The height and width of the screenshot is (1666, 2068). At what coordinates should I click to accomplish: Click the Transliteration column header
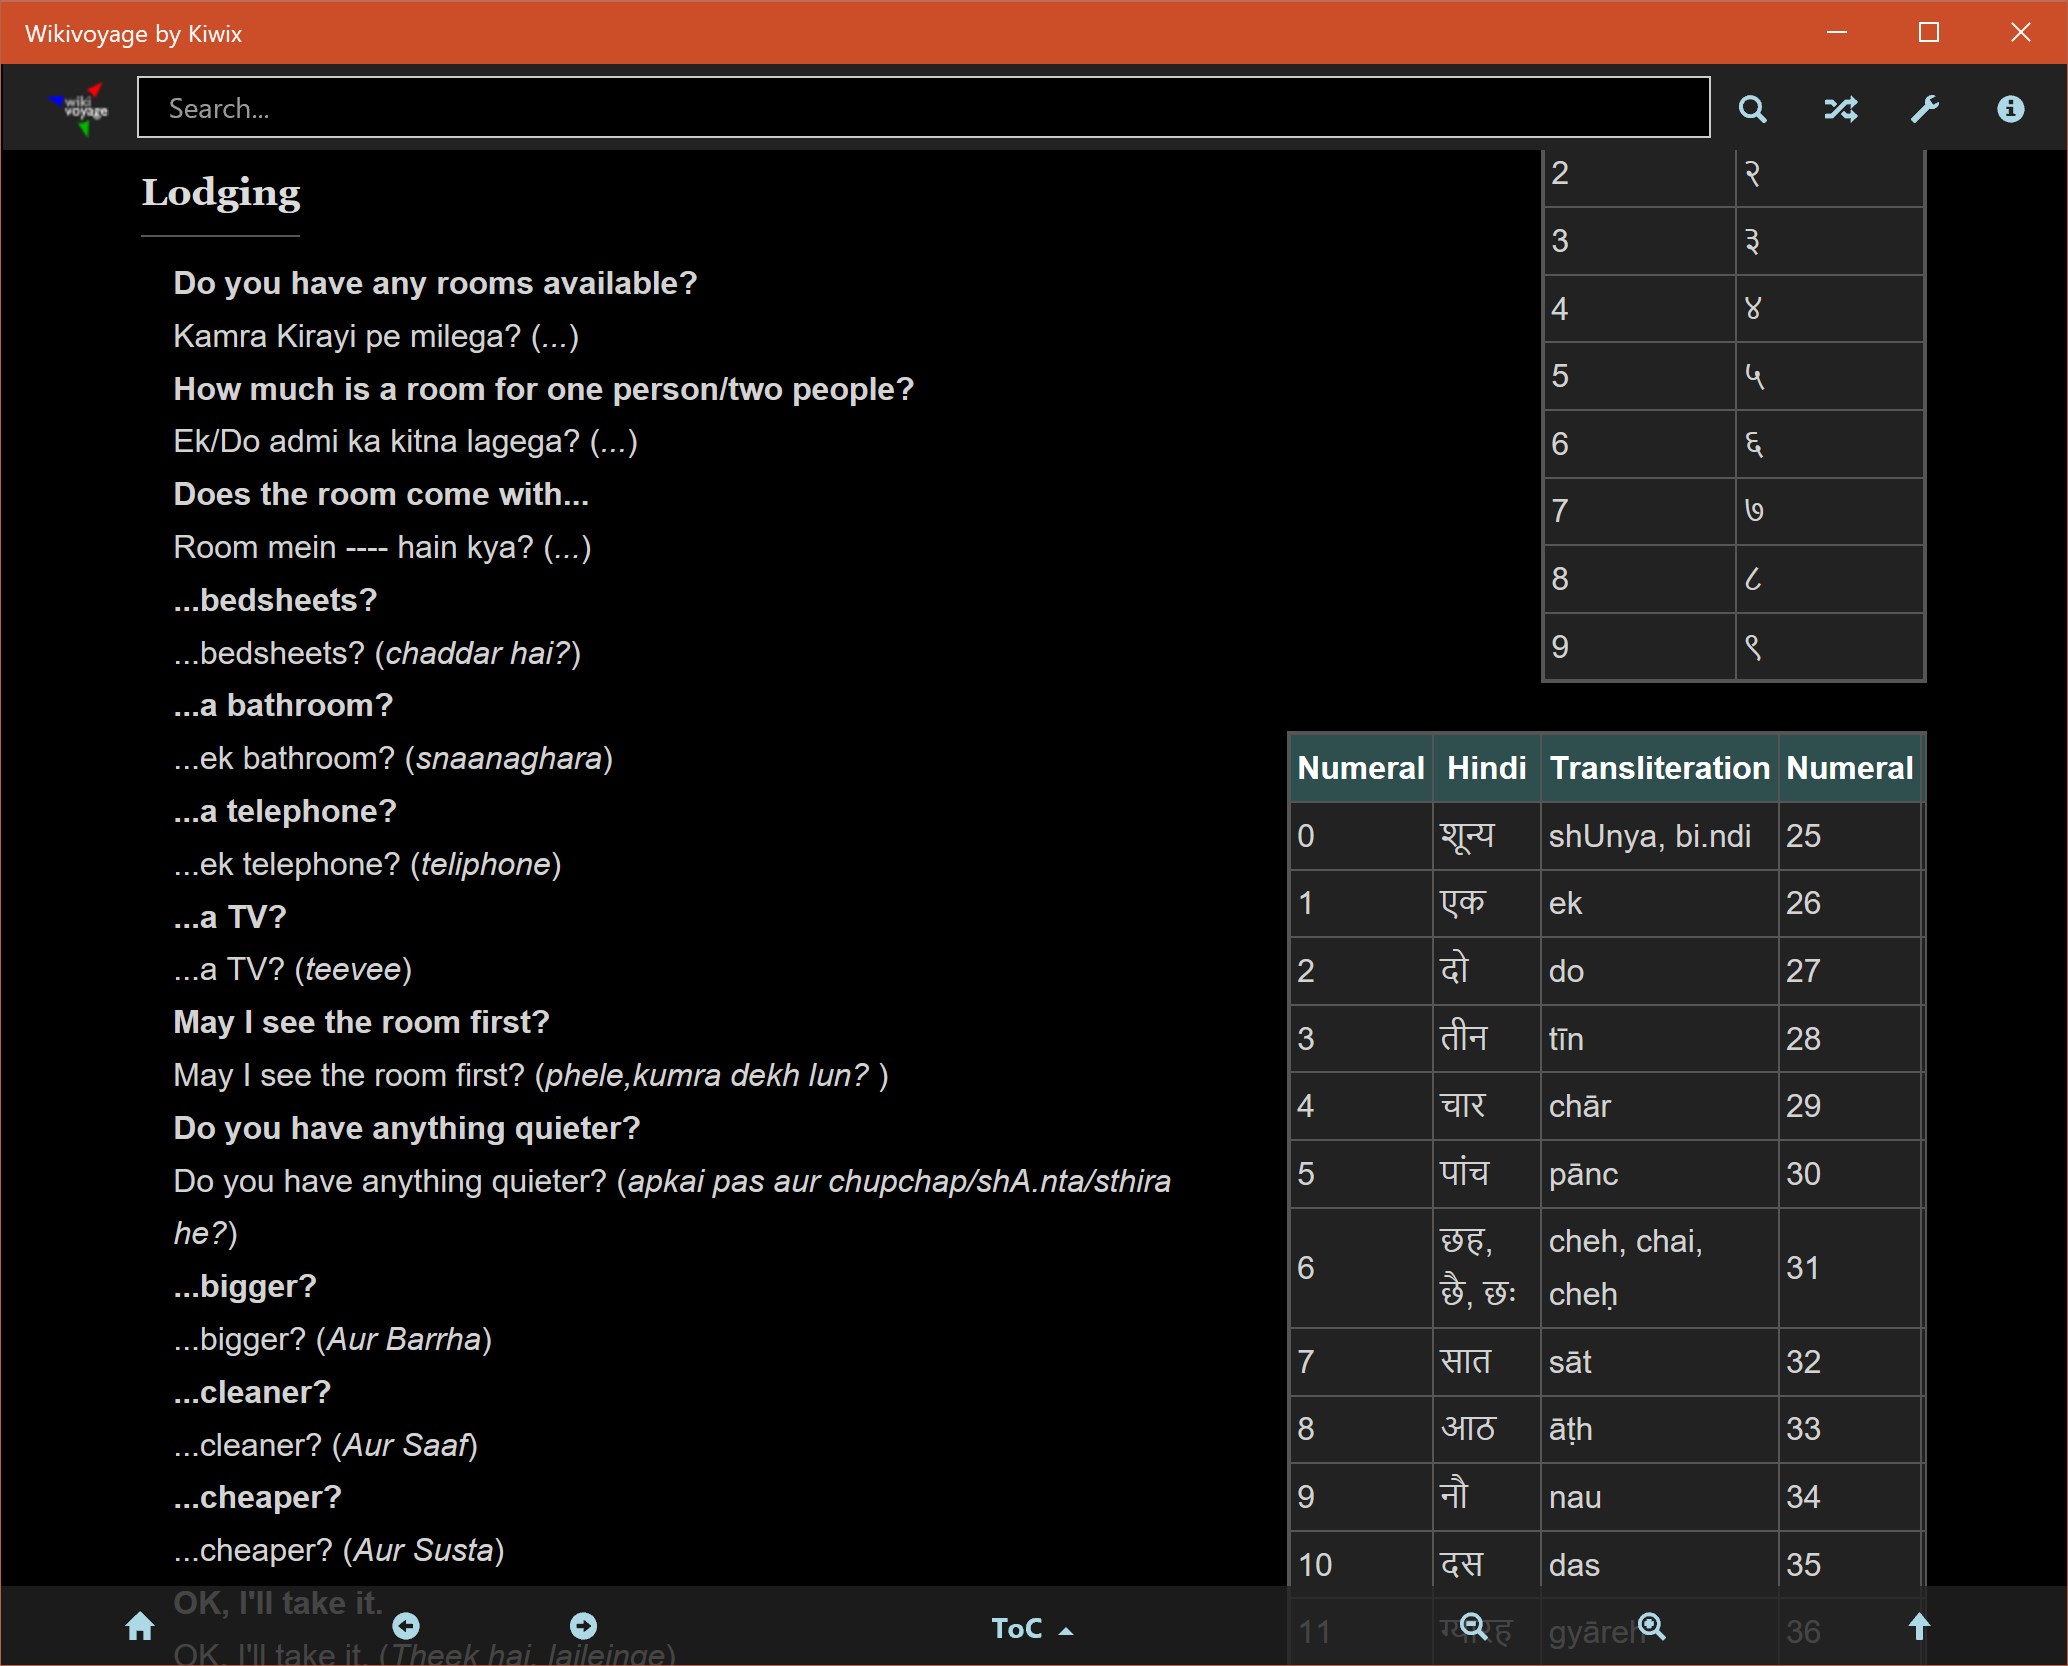pos(1659,768)
